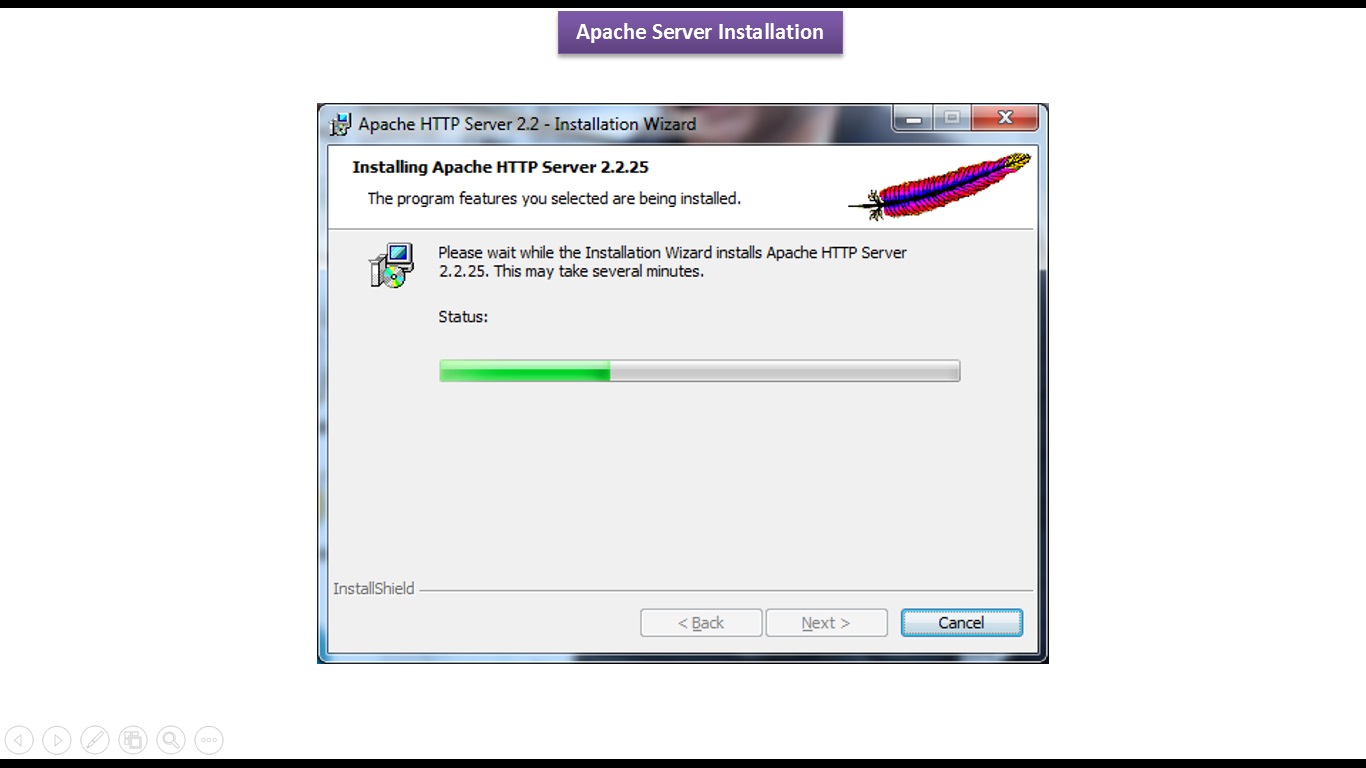Click the installer icon in title bar
Screen dimensions: 1366x768
pos(341,124)
